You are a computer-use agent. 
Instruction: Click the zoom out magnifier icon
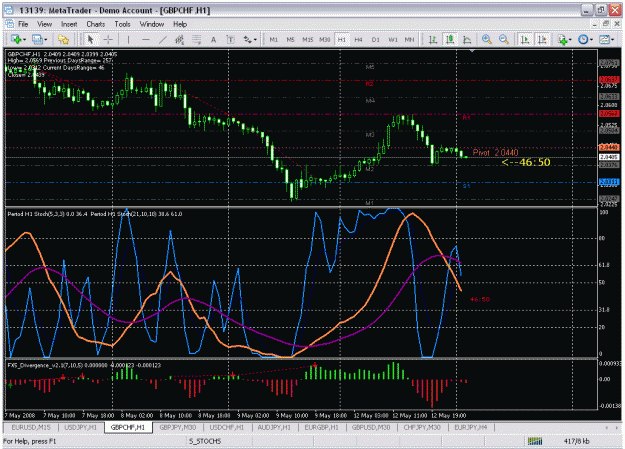click(504, 39)
